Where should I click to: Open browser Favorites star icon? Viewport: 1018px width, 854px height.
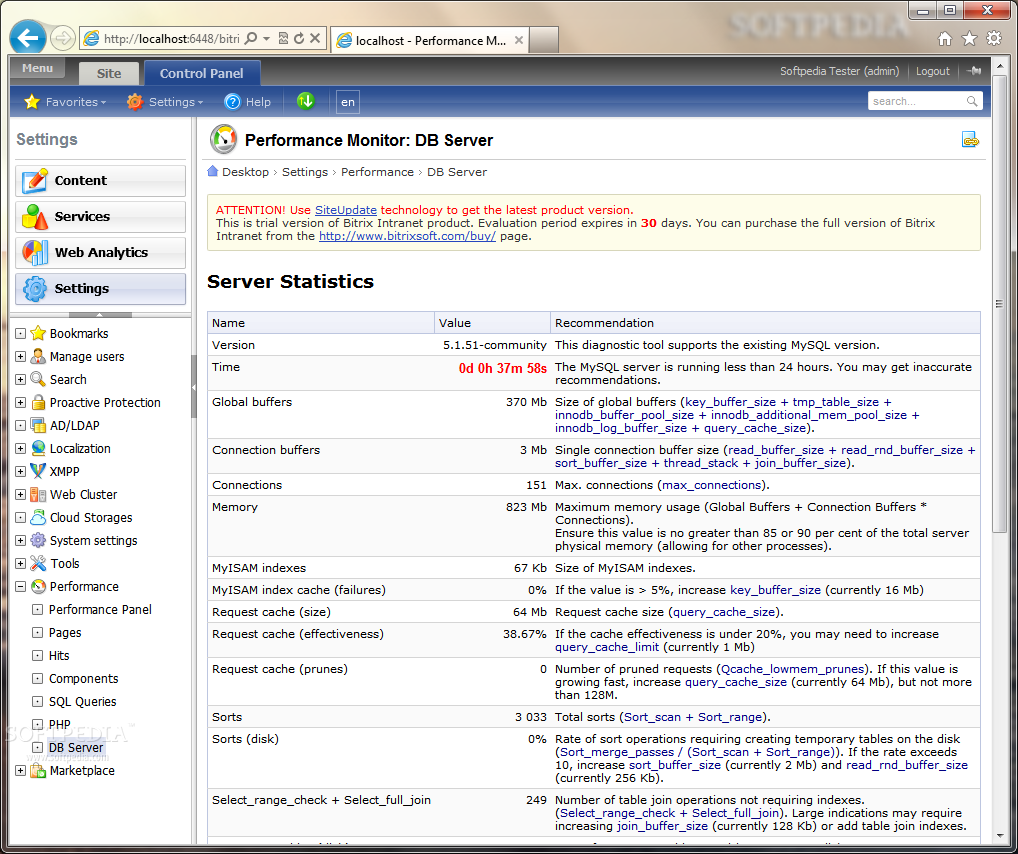[x=969, y=39]
